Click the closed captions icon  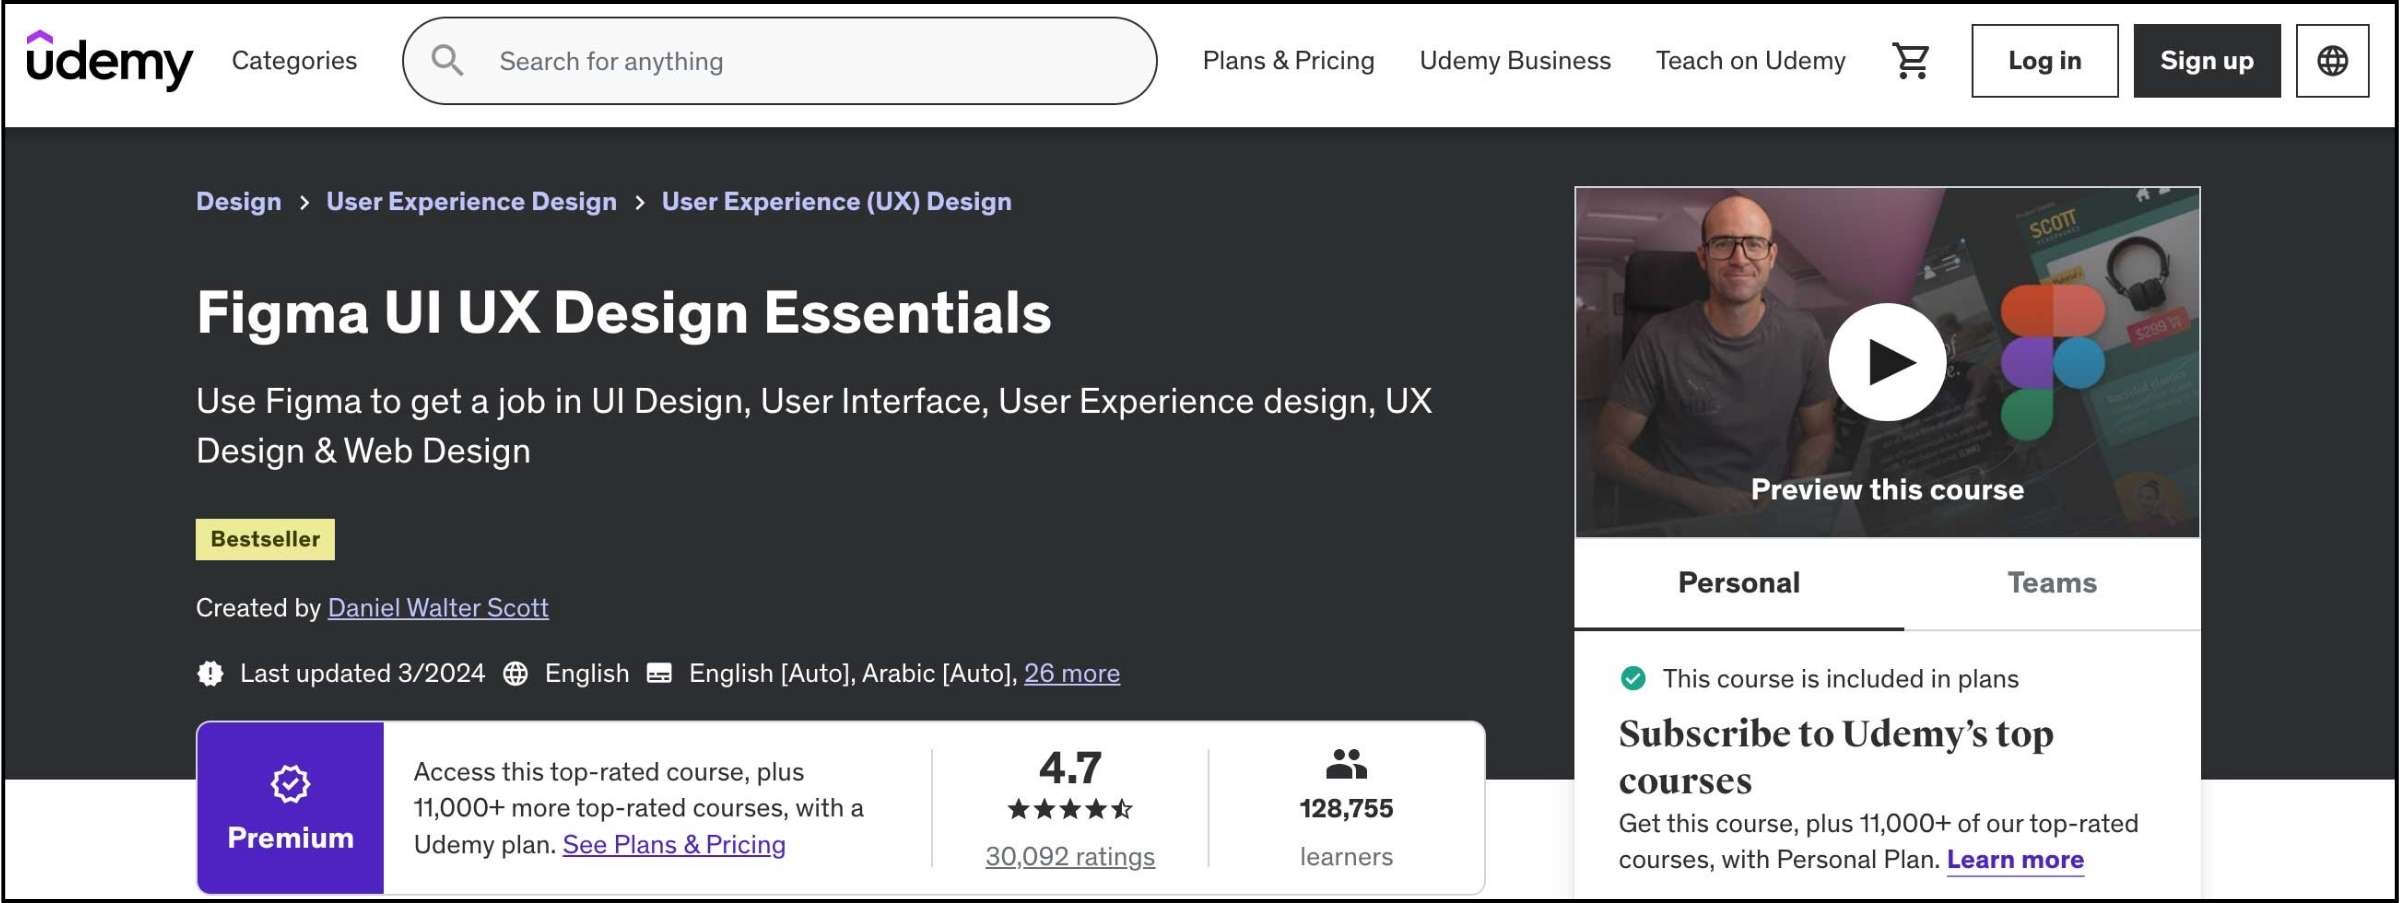point(659,673)
